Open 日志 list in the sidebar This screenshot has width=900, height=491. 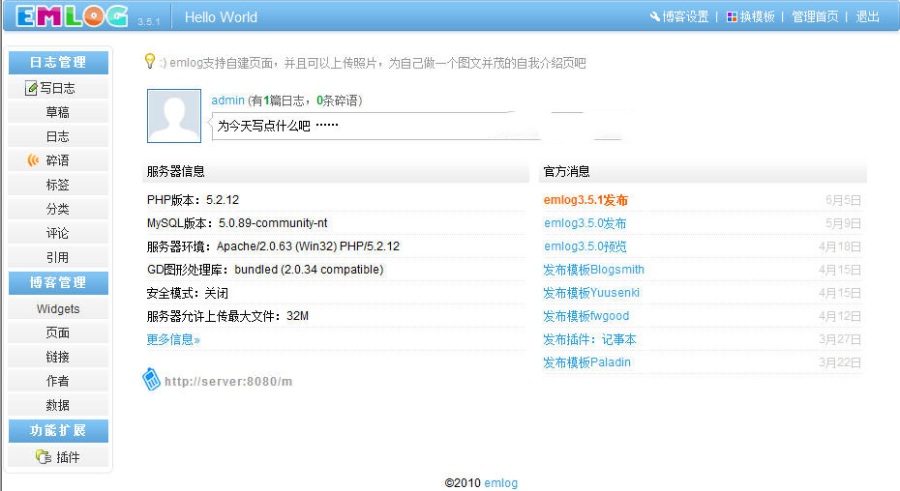(57, 137)
